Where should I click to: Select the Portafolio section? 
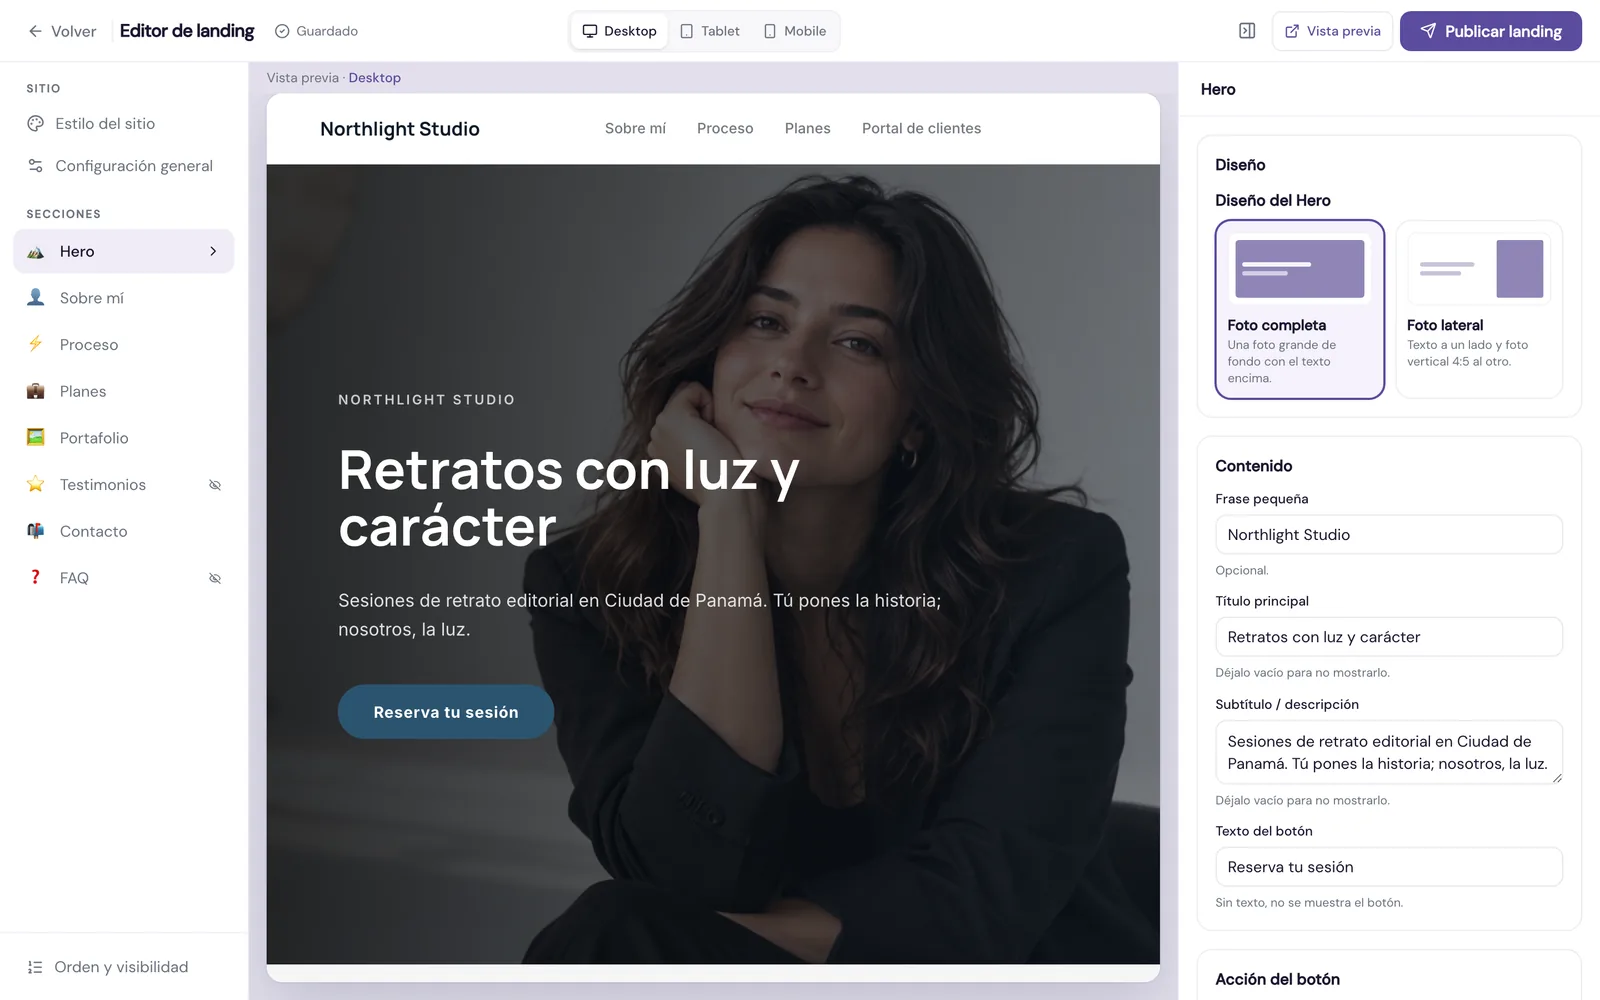pyautogui.click(x=124, y=437)
